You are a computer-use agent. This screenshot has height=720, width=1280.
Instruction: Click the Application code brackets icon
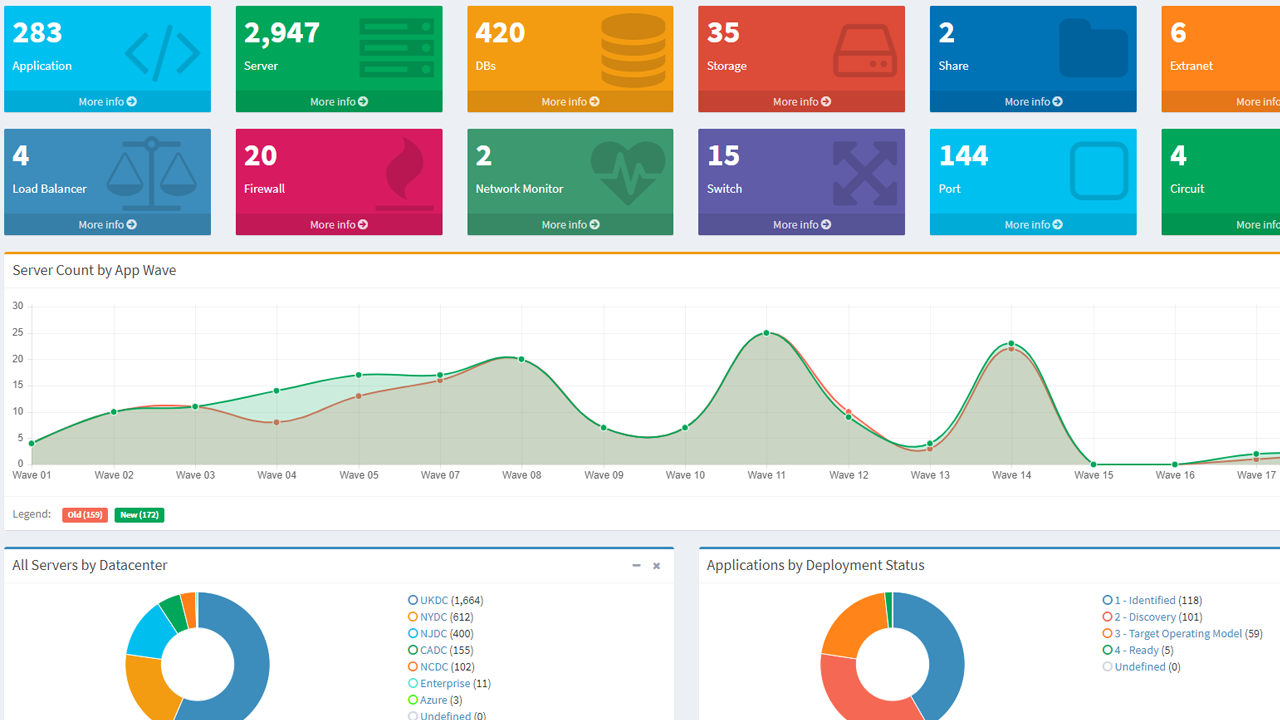click(x=163, y=54)
